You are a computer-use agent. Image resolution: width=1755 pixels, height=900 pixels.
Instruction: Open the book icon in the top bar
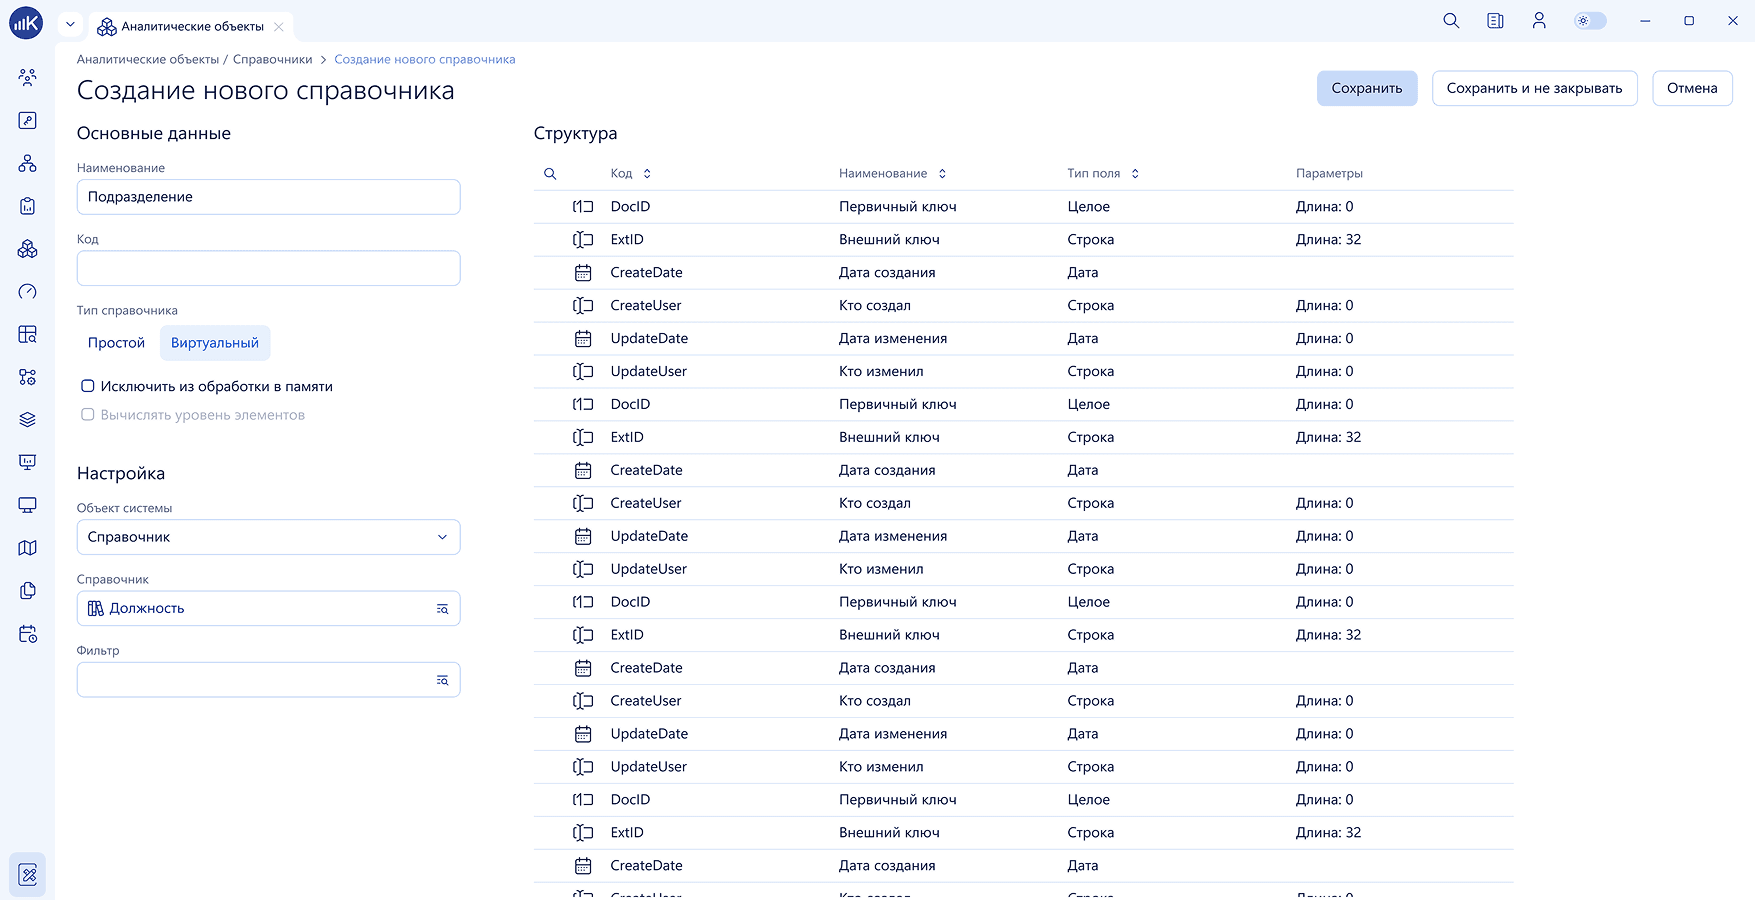tap(1495, 21)
